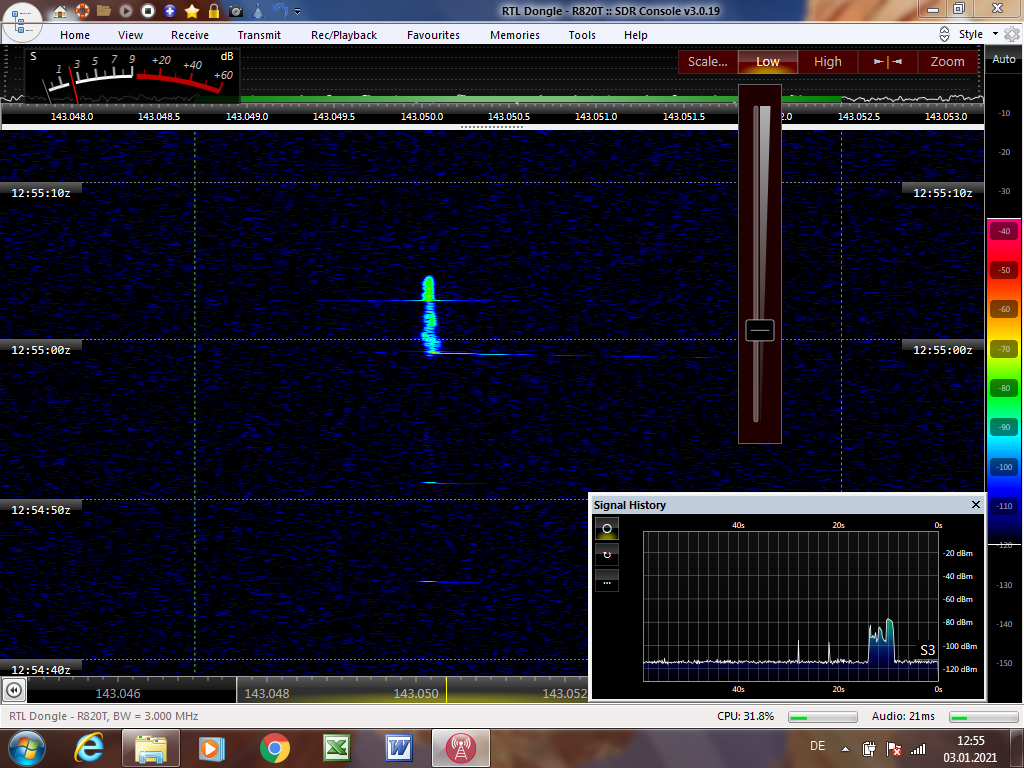Open the Favourites ribbon tab
Screen dimensions: 1024x768
click(433, 35)
